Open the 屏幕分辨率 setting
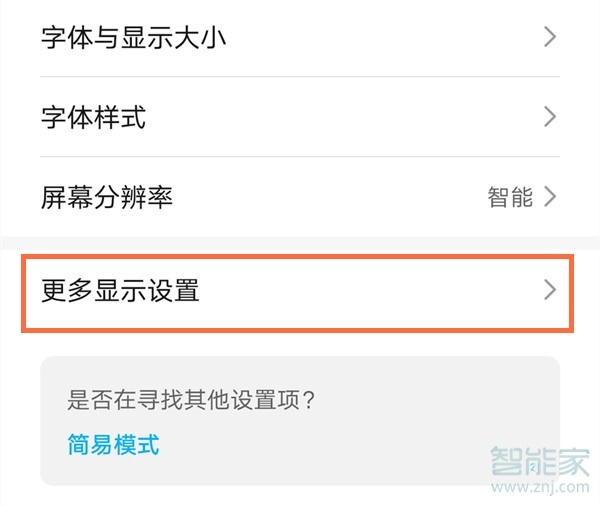Screen dimensions: 600x506 coord(107,197)
